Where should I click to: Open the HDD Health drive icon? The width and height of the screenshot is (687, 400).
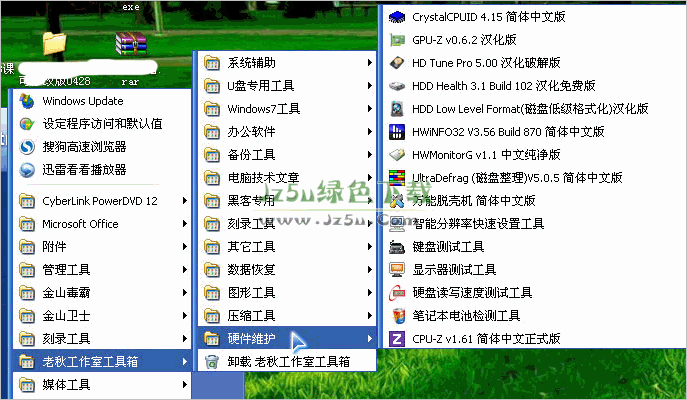[397, 86]
